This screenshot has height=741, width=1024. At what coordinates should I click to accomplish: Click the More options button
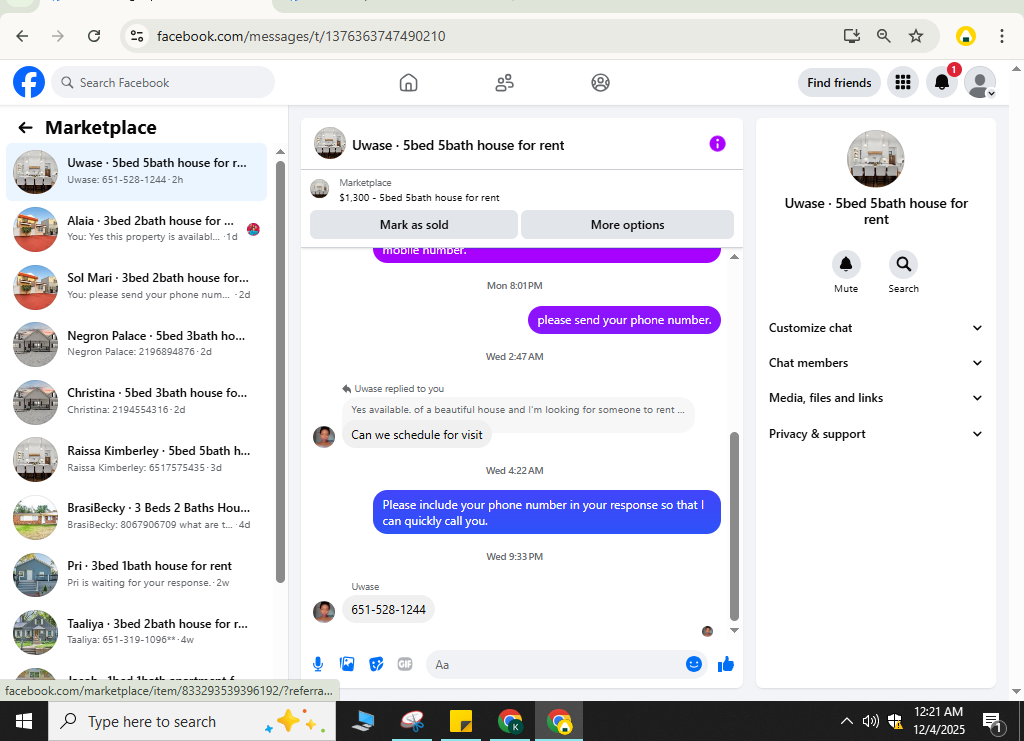pos(628,225)
